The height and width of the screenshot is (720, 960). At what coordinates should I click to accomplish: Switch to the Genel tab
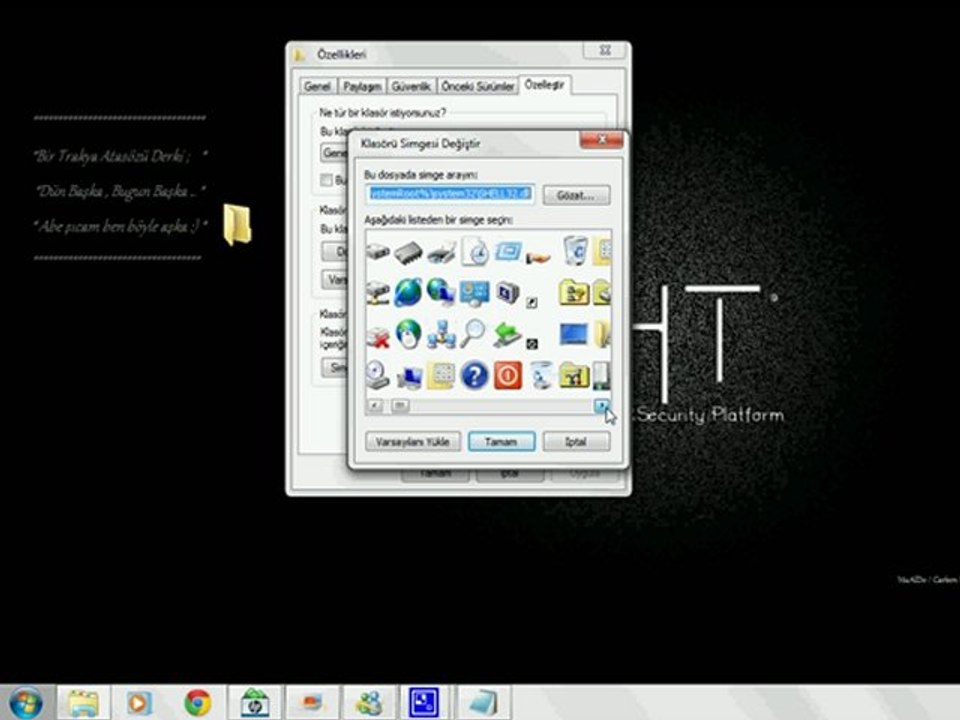(x=317, y=87)
